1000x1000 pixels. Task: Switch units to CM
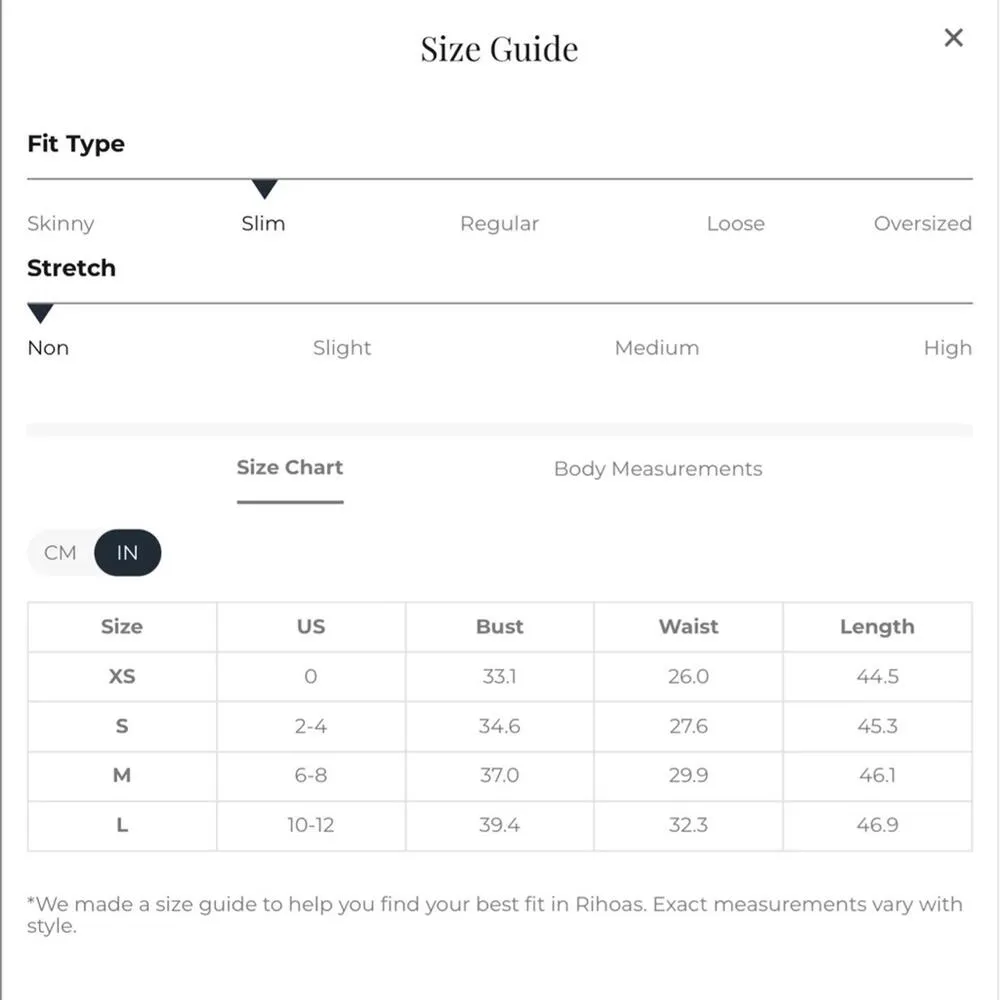coord(60,552)
